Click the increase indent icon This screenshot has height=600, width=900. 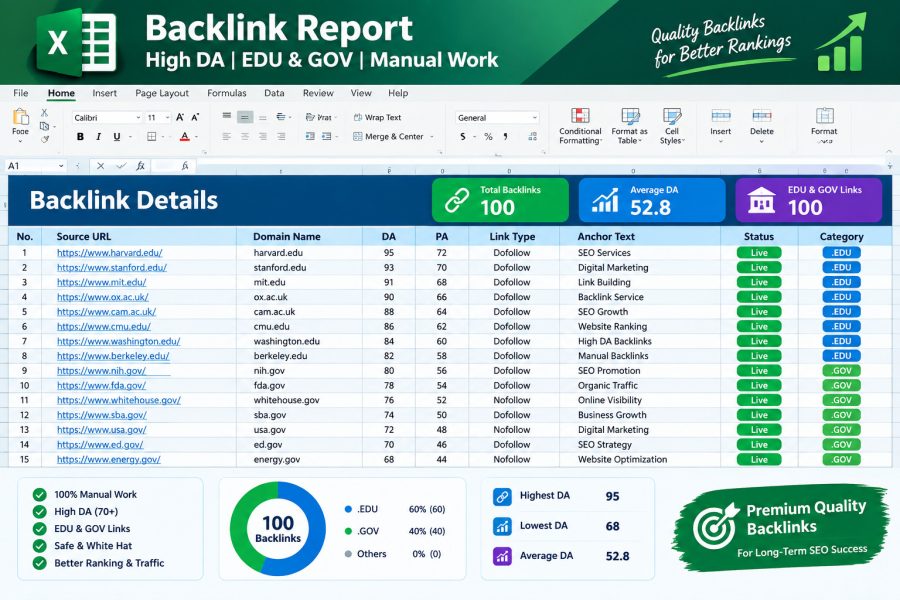(327, 137)
